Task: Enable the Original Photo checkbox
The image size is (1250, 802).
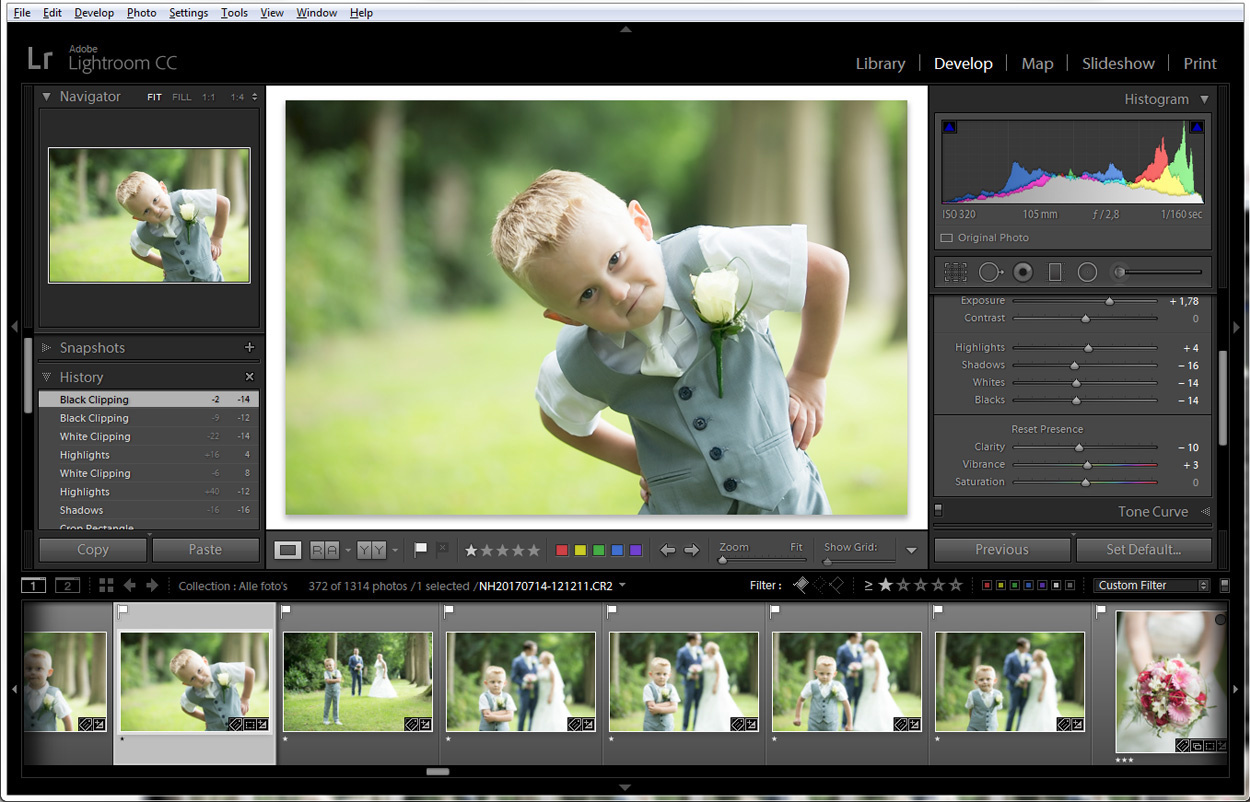Action: coord(947,238)
